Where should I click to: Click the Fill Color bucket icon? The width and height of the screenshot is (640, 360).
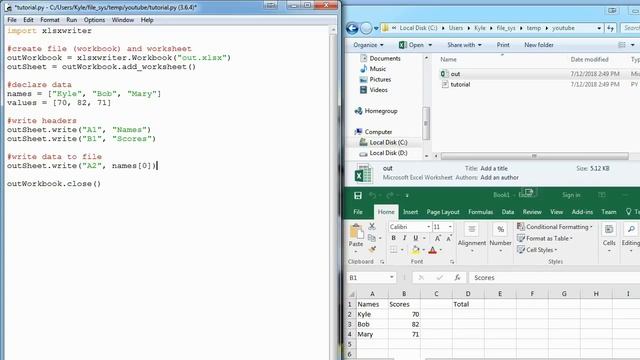[x=416, y=249]
